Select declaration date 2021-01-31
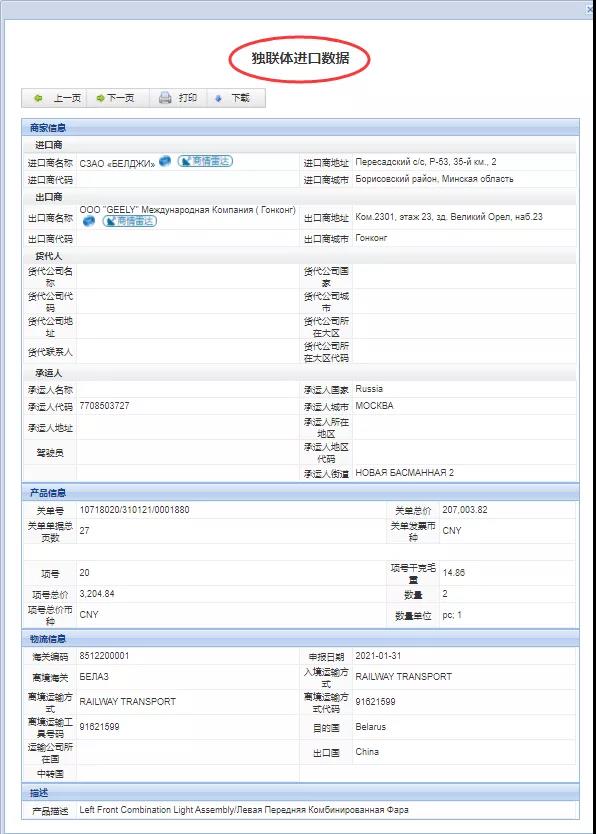596x834 pixels. [x=378, y=655]
